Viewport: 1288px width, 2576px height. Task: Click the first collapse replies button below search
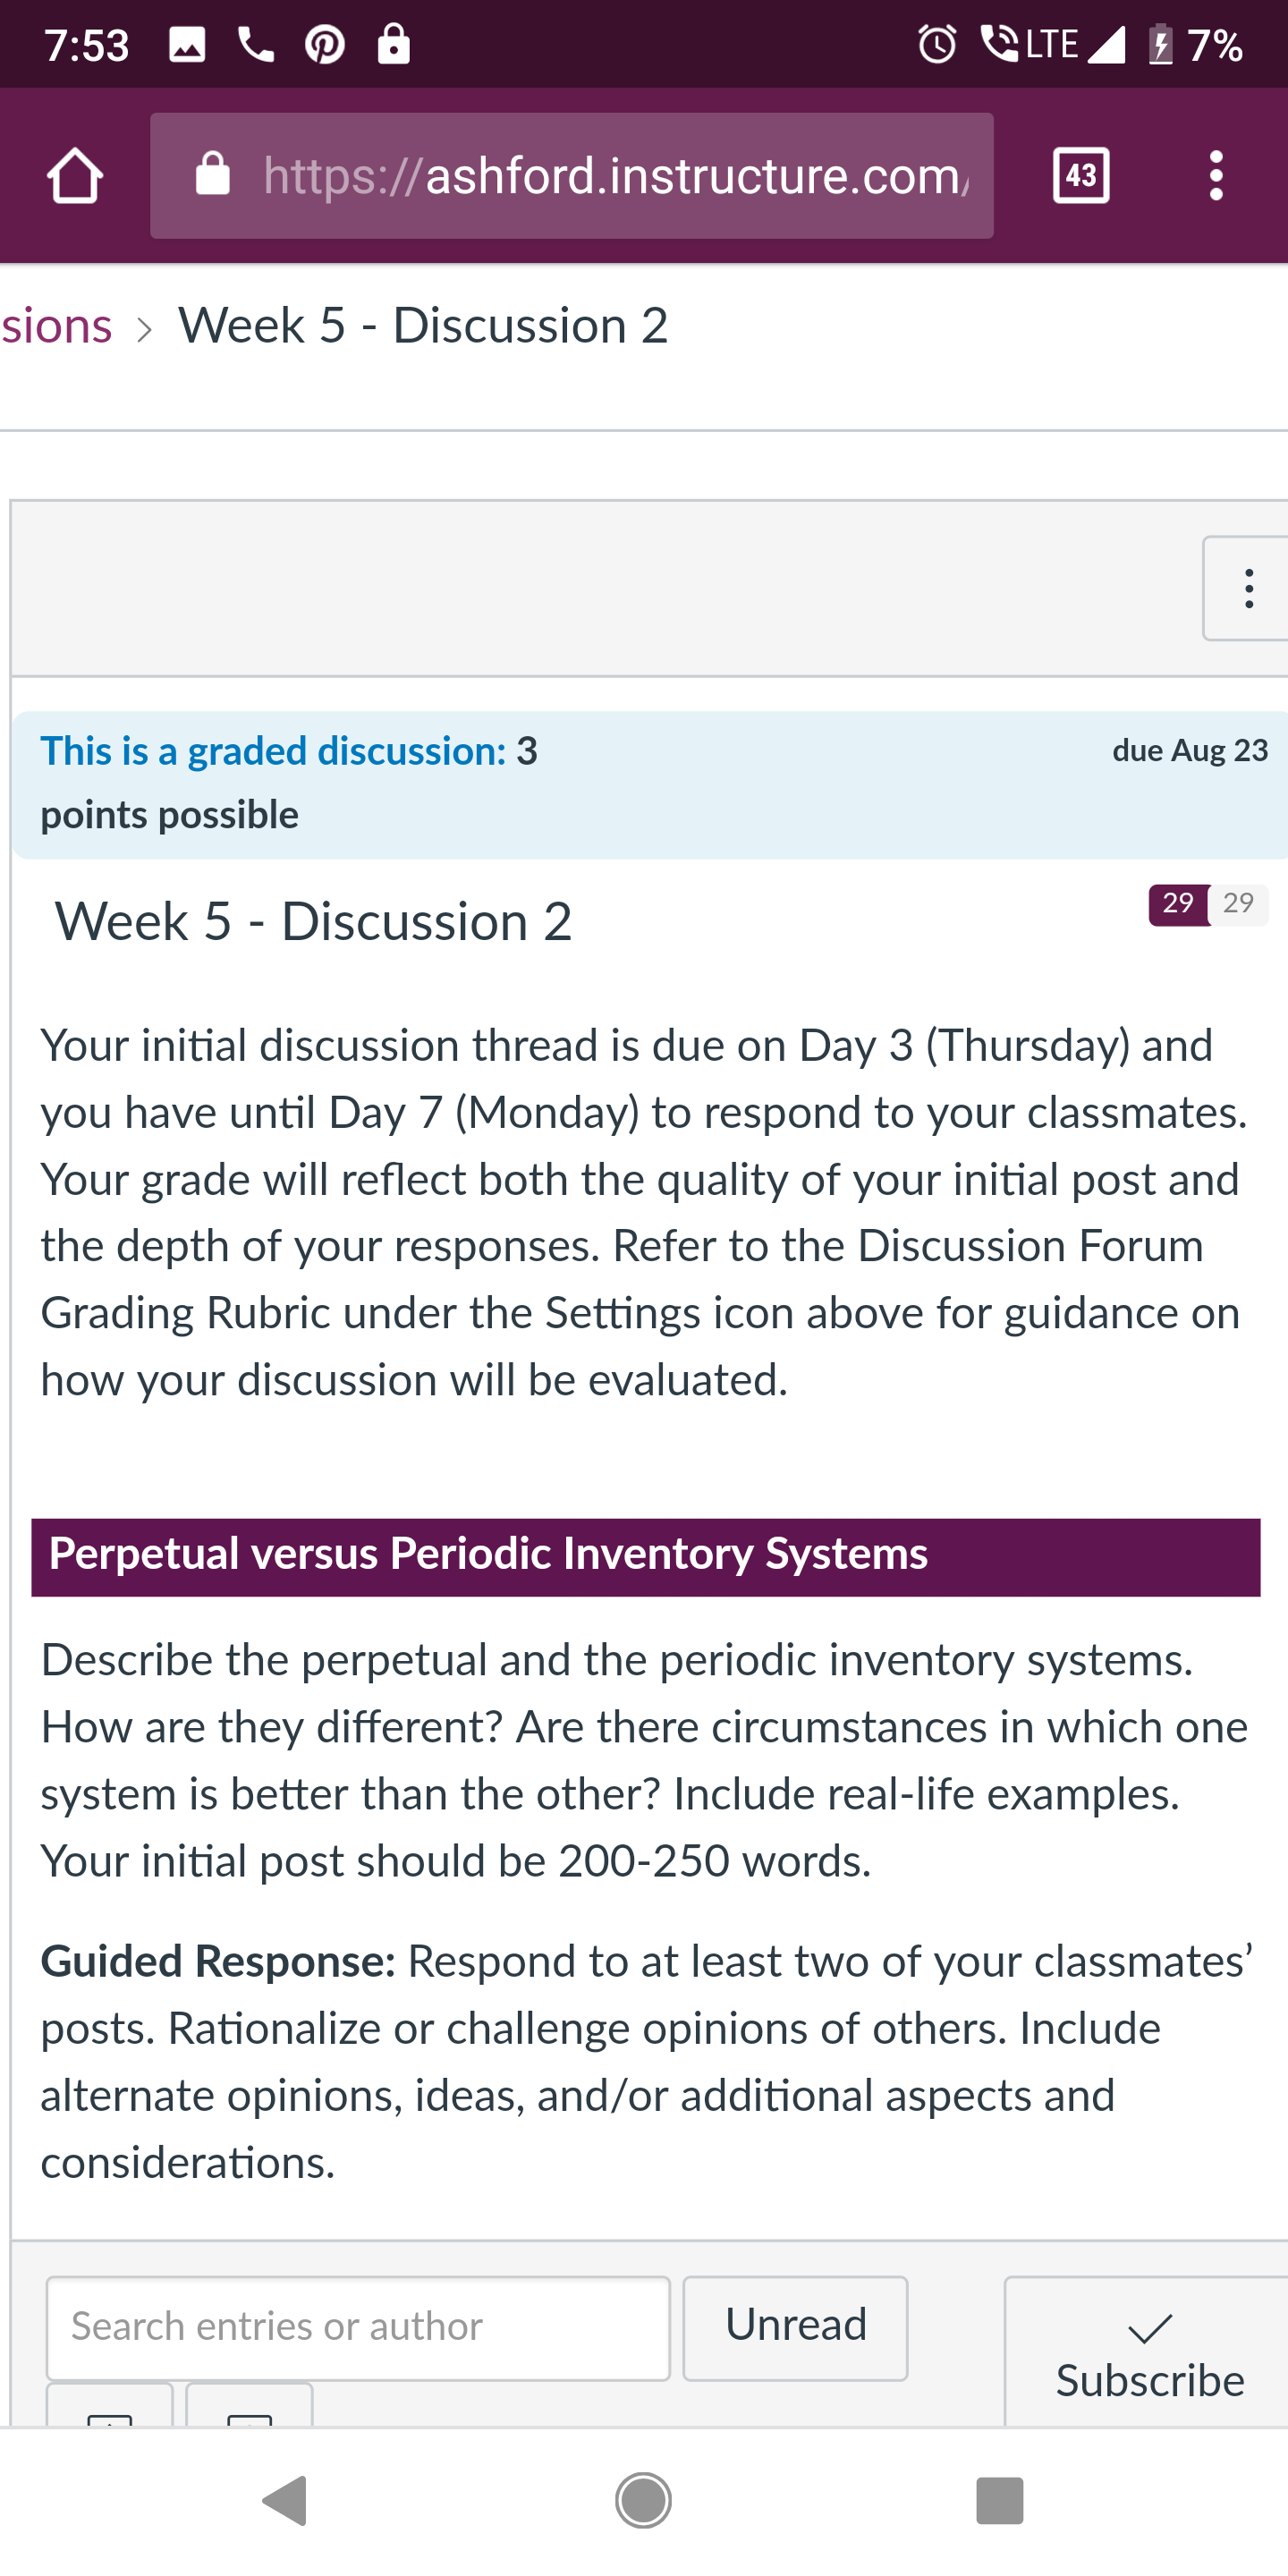[110, 2406]
